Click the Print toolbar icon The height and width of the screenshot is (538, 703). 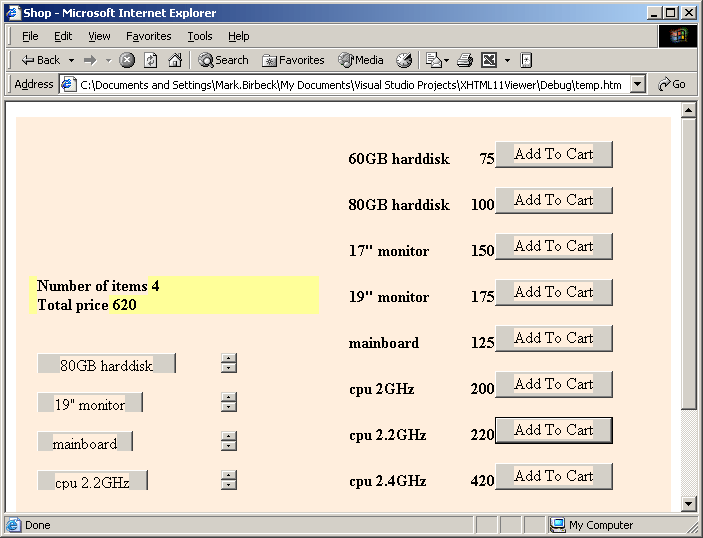464,60
